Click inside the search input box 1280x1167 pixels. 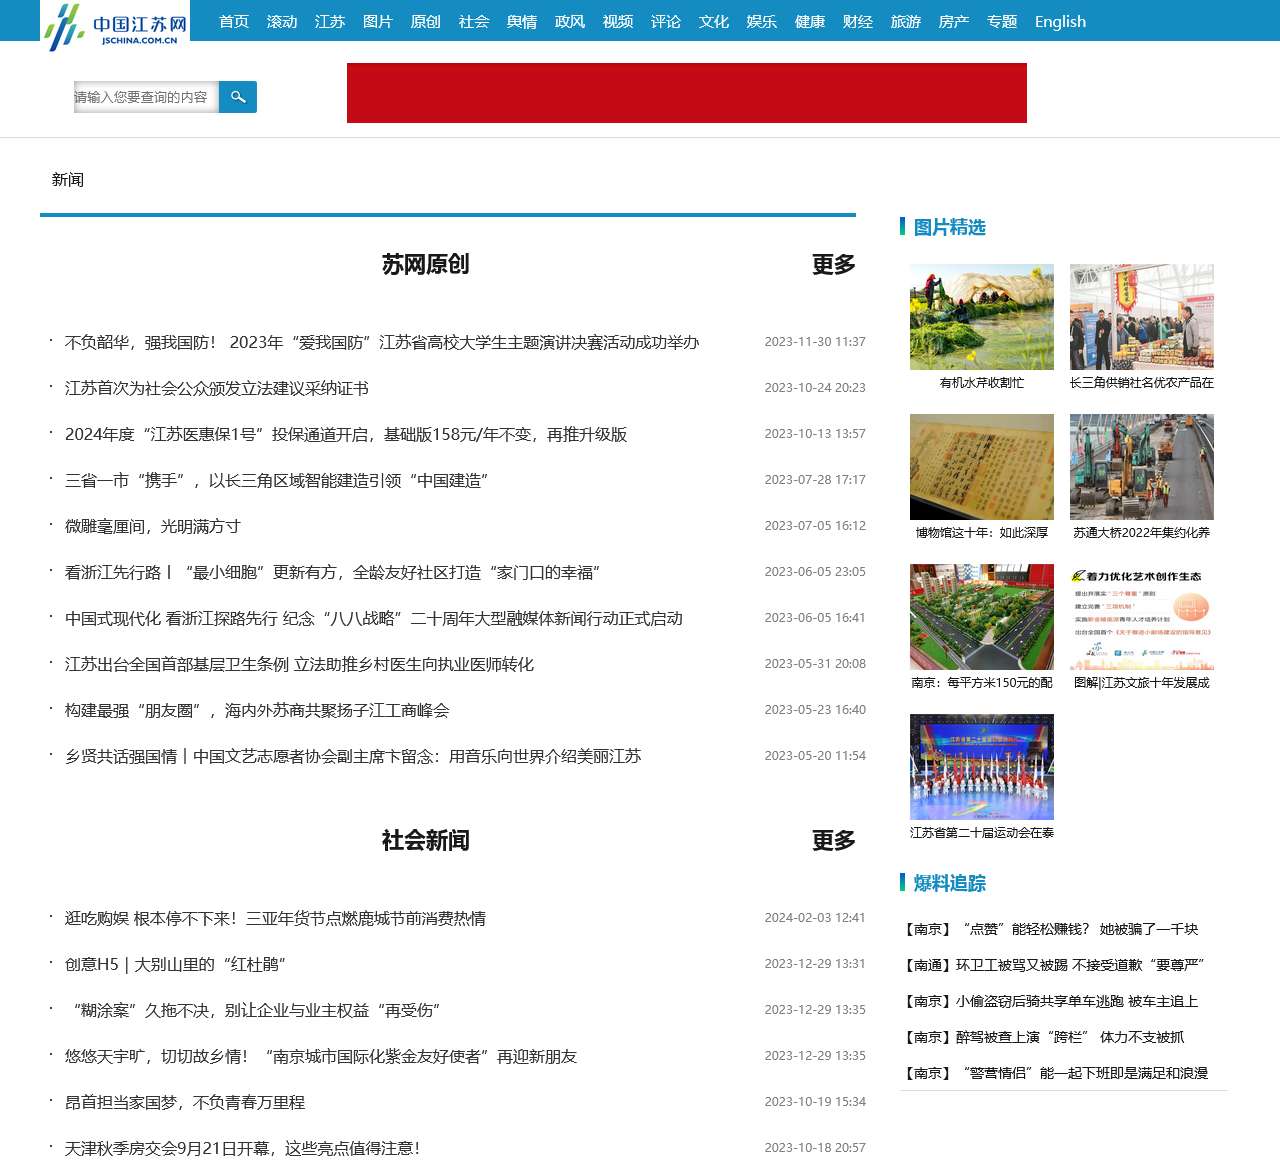point(145,97)
